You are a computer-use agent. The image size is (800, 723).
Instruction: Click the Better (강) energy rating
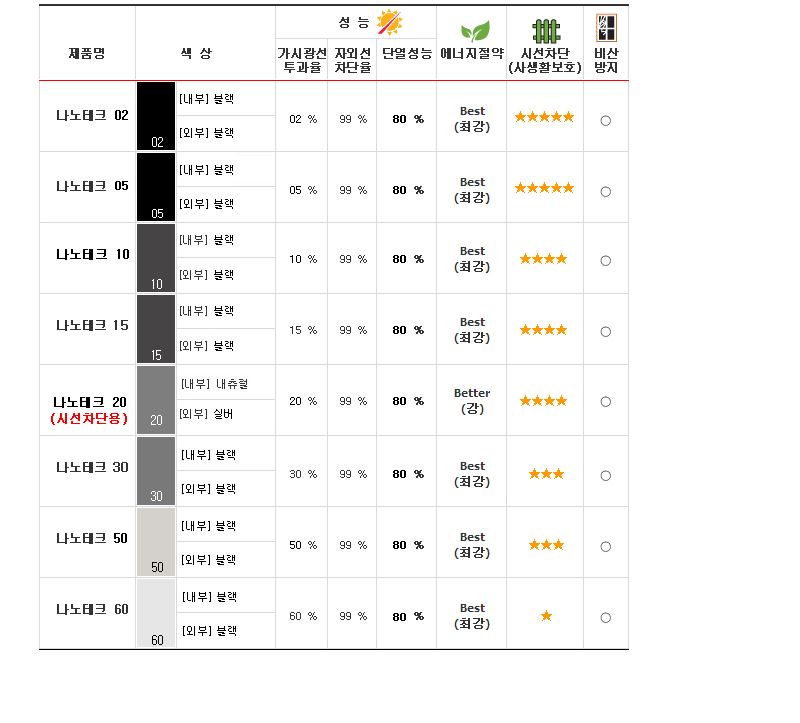[472, 401]
